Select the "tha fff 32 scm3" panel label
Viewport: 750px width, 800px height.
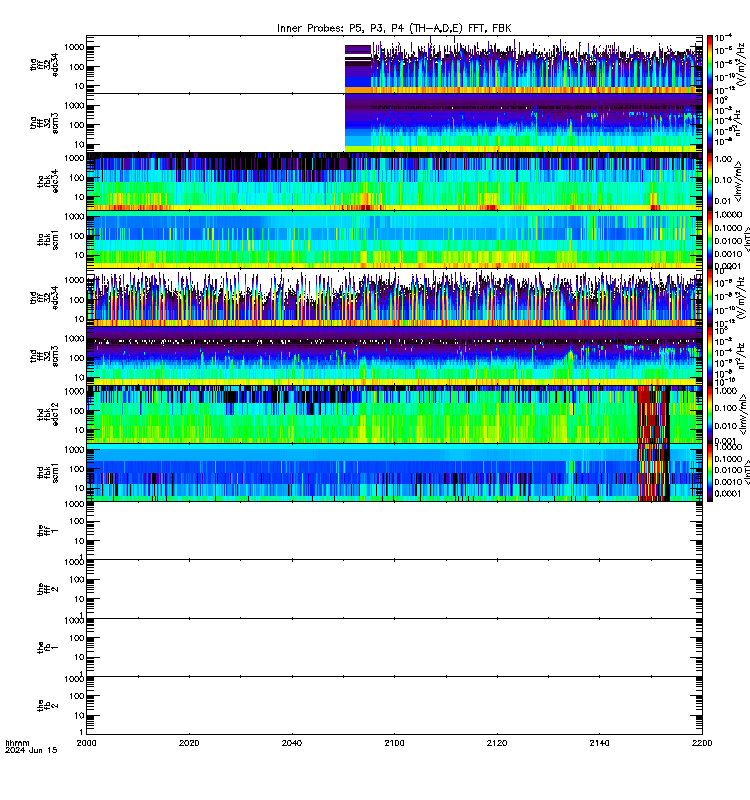45,123
